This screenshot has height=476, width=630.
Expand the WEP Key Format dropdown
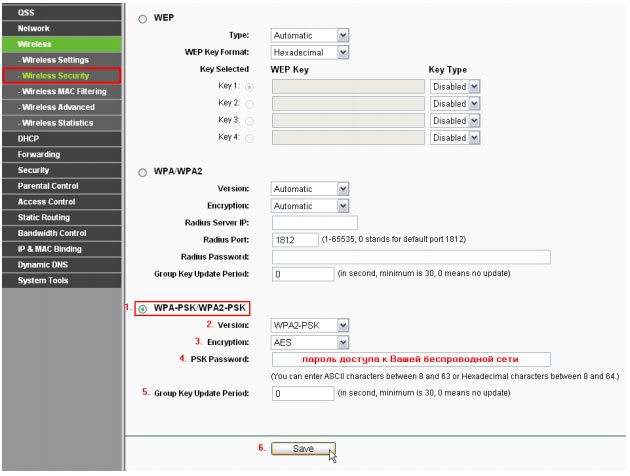pyautogui.click(x=310, y=52)
